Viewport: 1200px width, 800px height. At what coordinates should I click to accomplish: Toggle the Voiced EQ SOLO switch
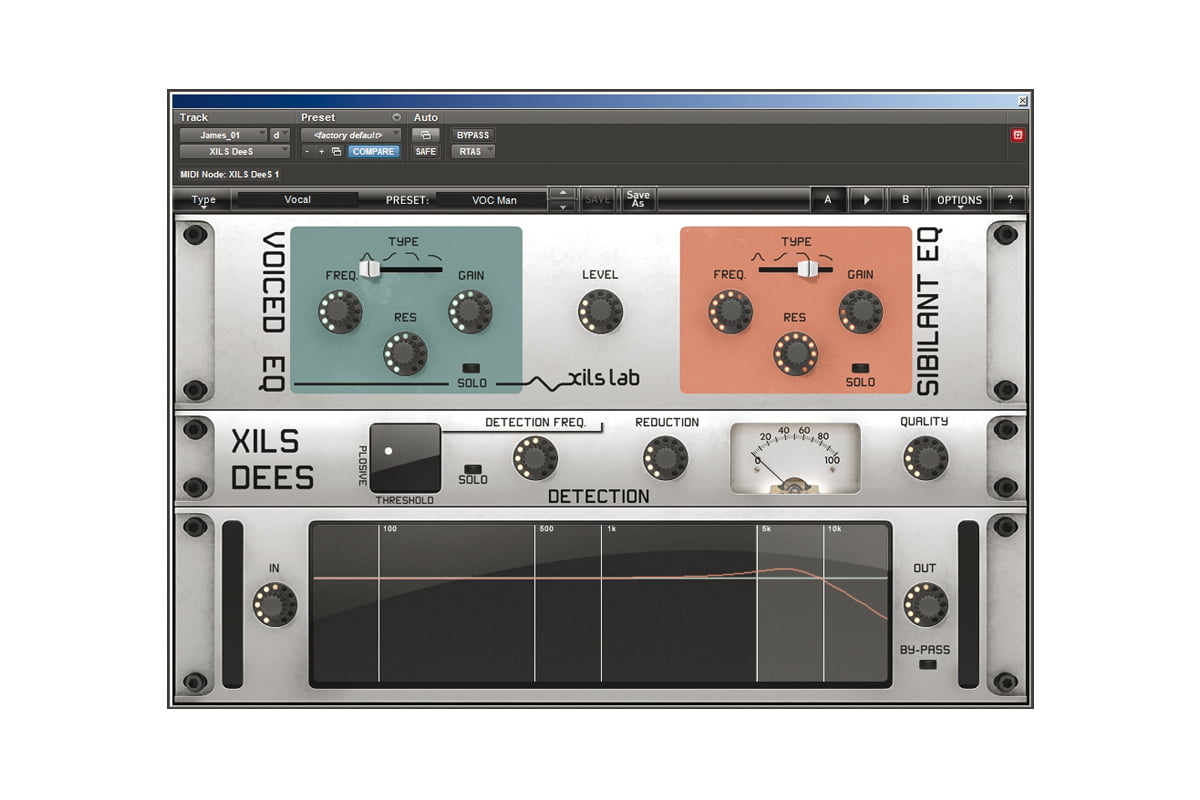tap(471, 367)
